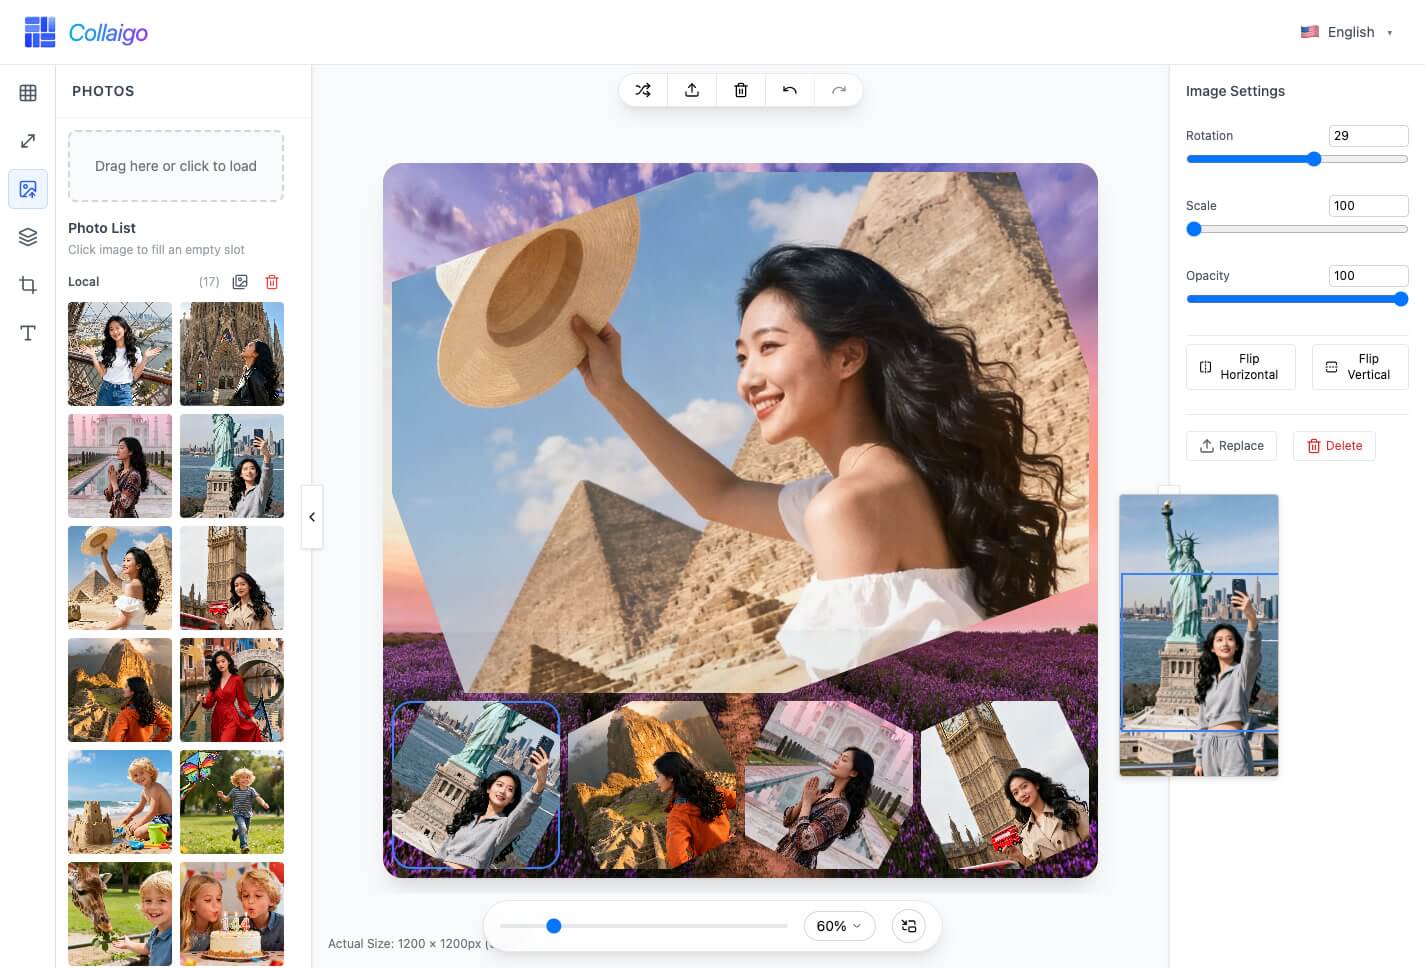The height and width of the screenshot is (968, 1425).
Task: Add photos via the image icon next to Local
Action: point(240,281)
